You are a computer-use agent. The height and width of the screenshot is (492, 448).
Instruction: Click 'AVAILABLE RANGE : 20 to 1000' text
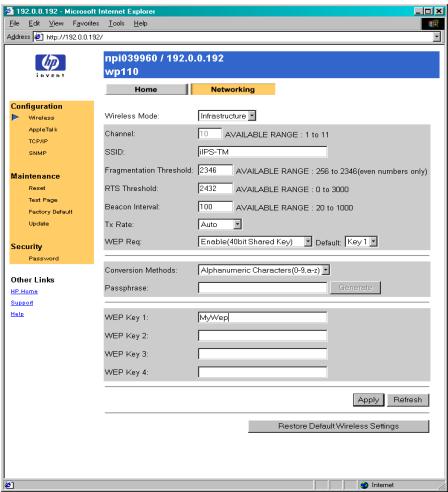(294, 208)
